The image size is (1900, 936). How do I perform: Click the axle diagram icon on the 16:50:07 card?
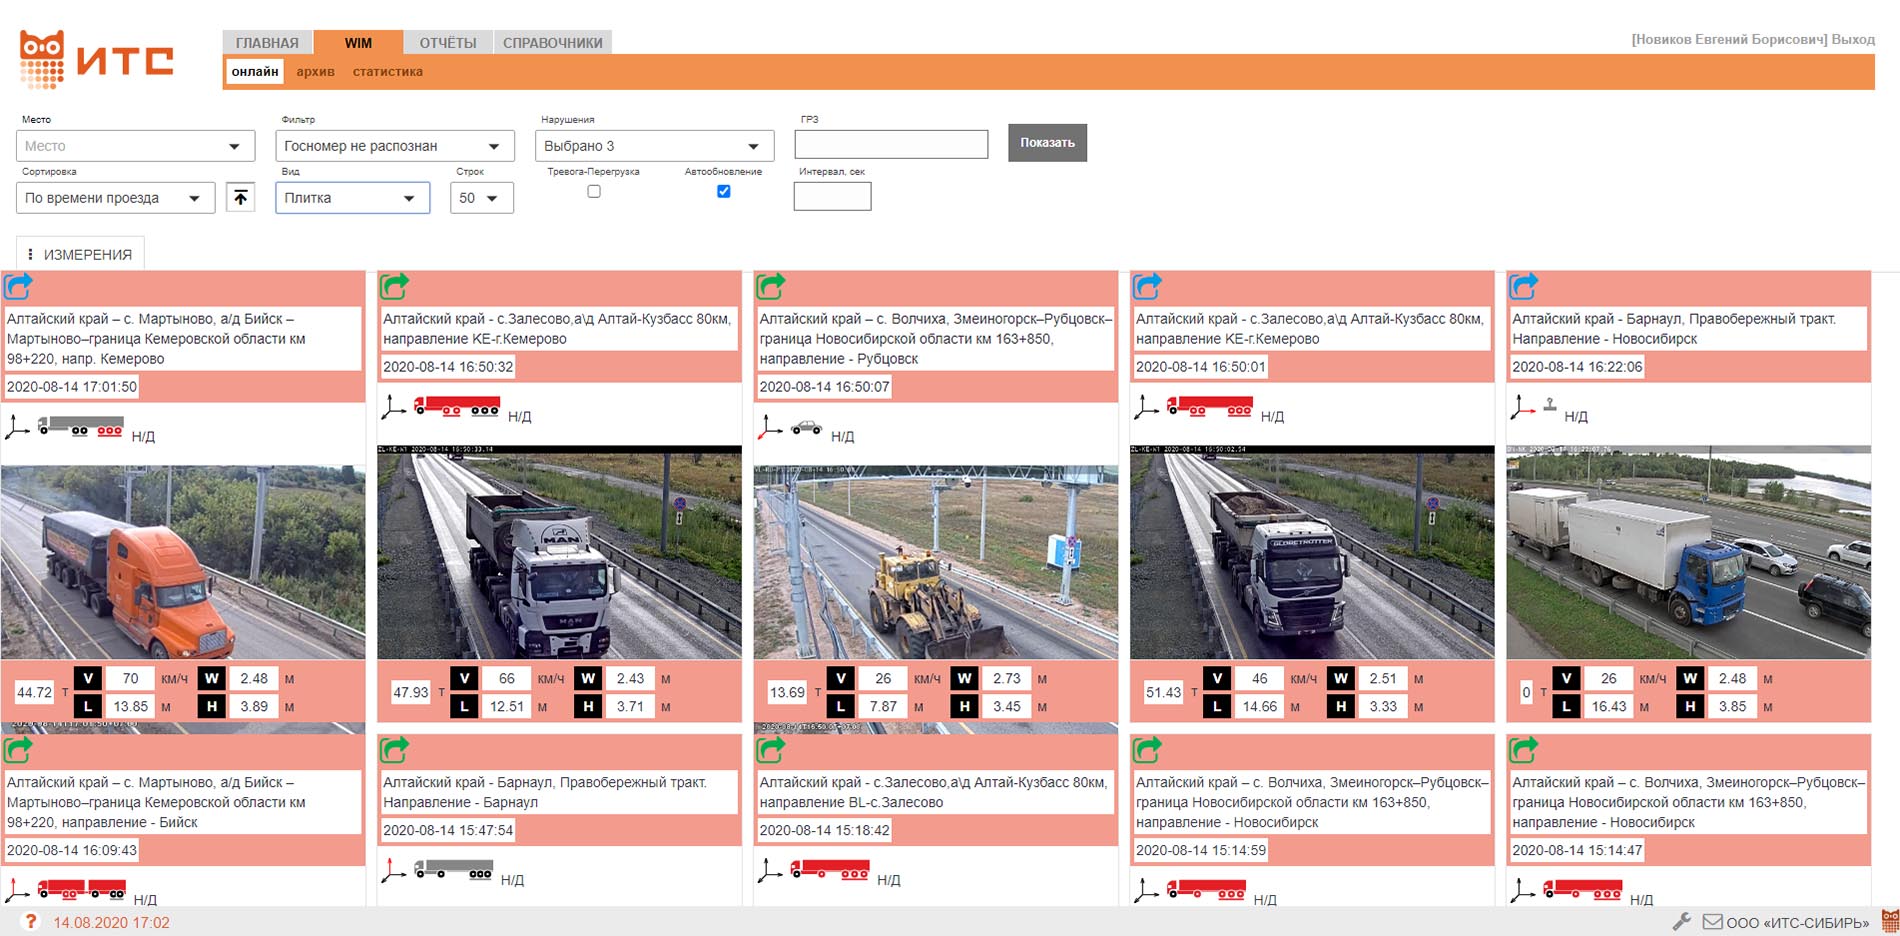(x=769, y=429)
